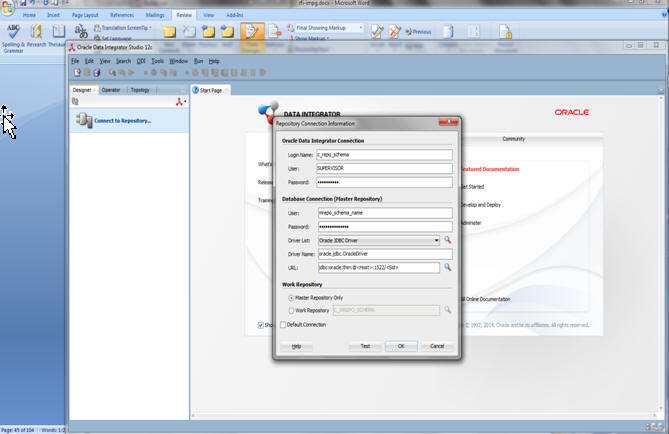Click the refresh icon under Designer tab
669x434 pixels.
[75, 102]
